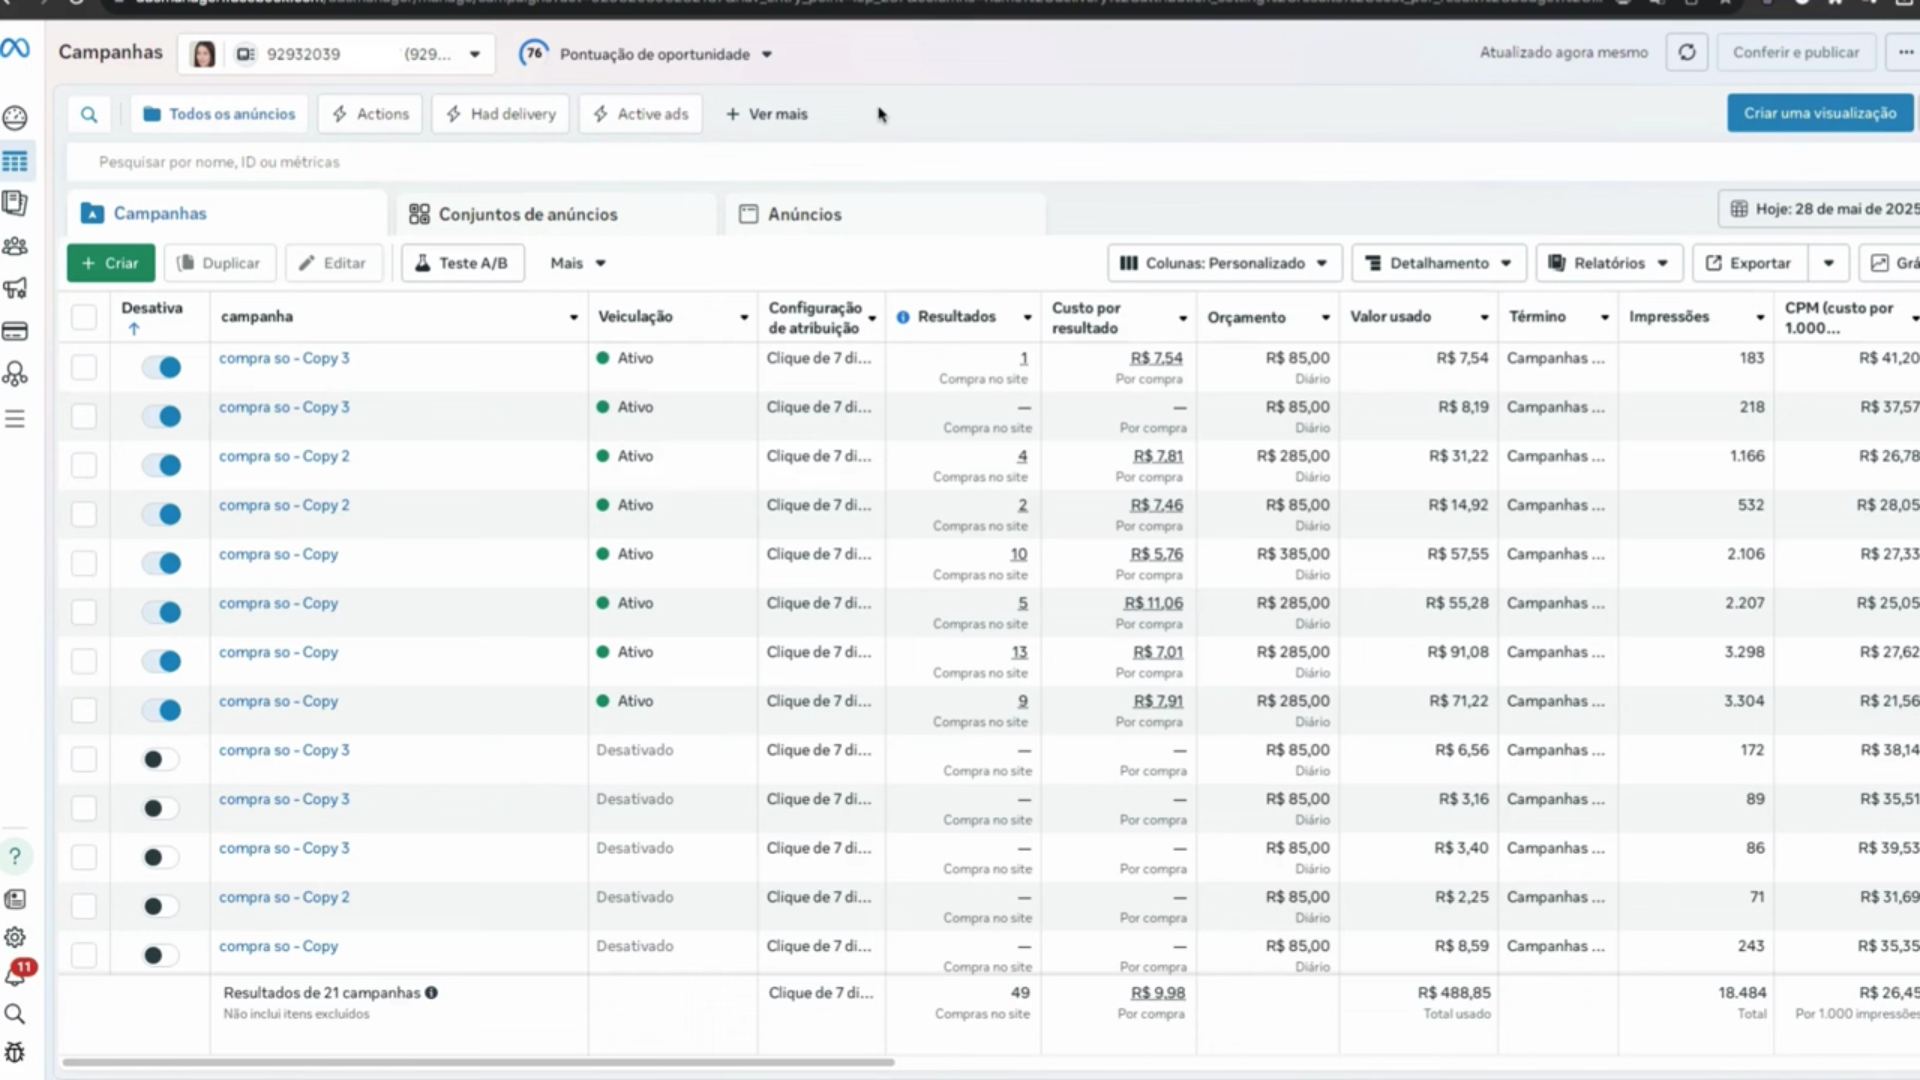Open the Audiences people icon in sidebar
This screenshot has height=1080, width=1920.
(x=15, y=246)
